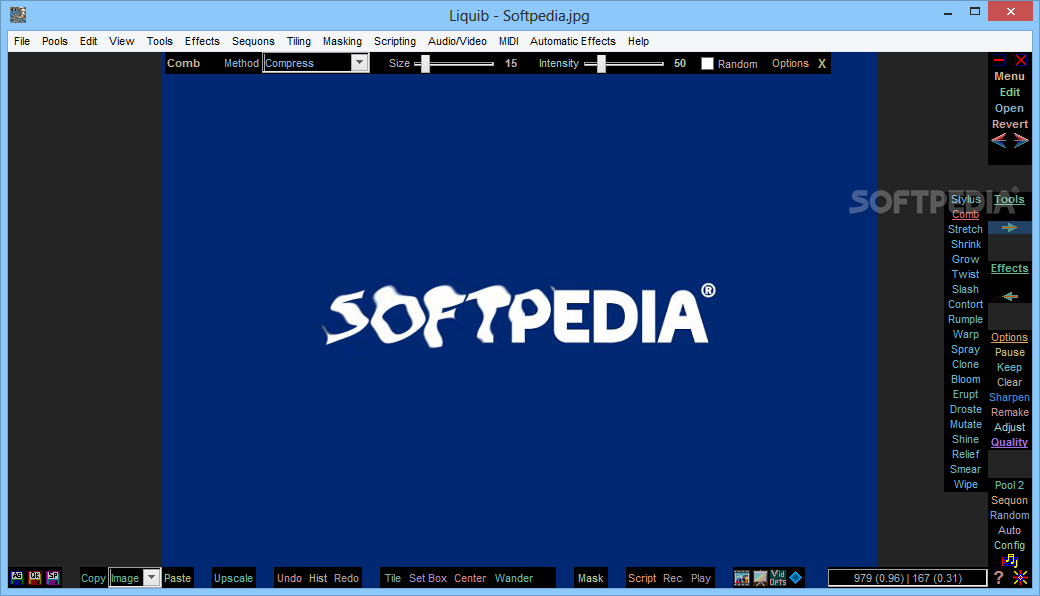
Task: Click the Tile button
Action: pos(393,578)
